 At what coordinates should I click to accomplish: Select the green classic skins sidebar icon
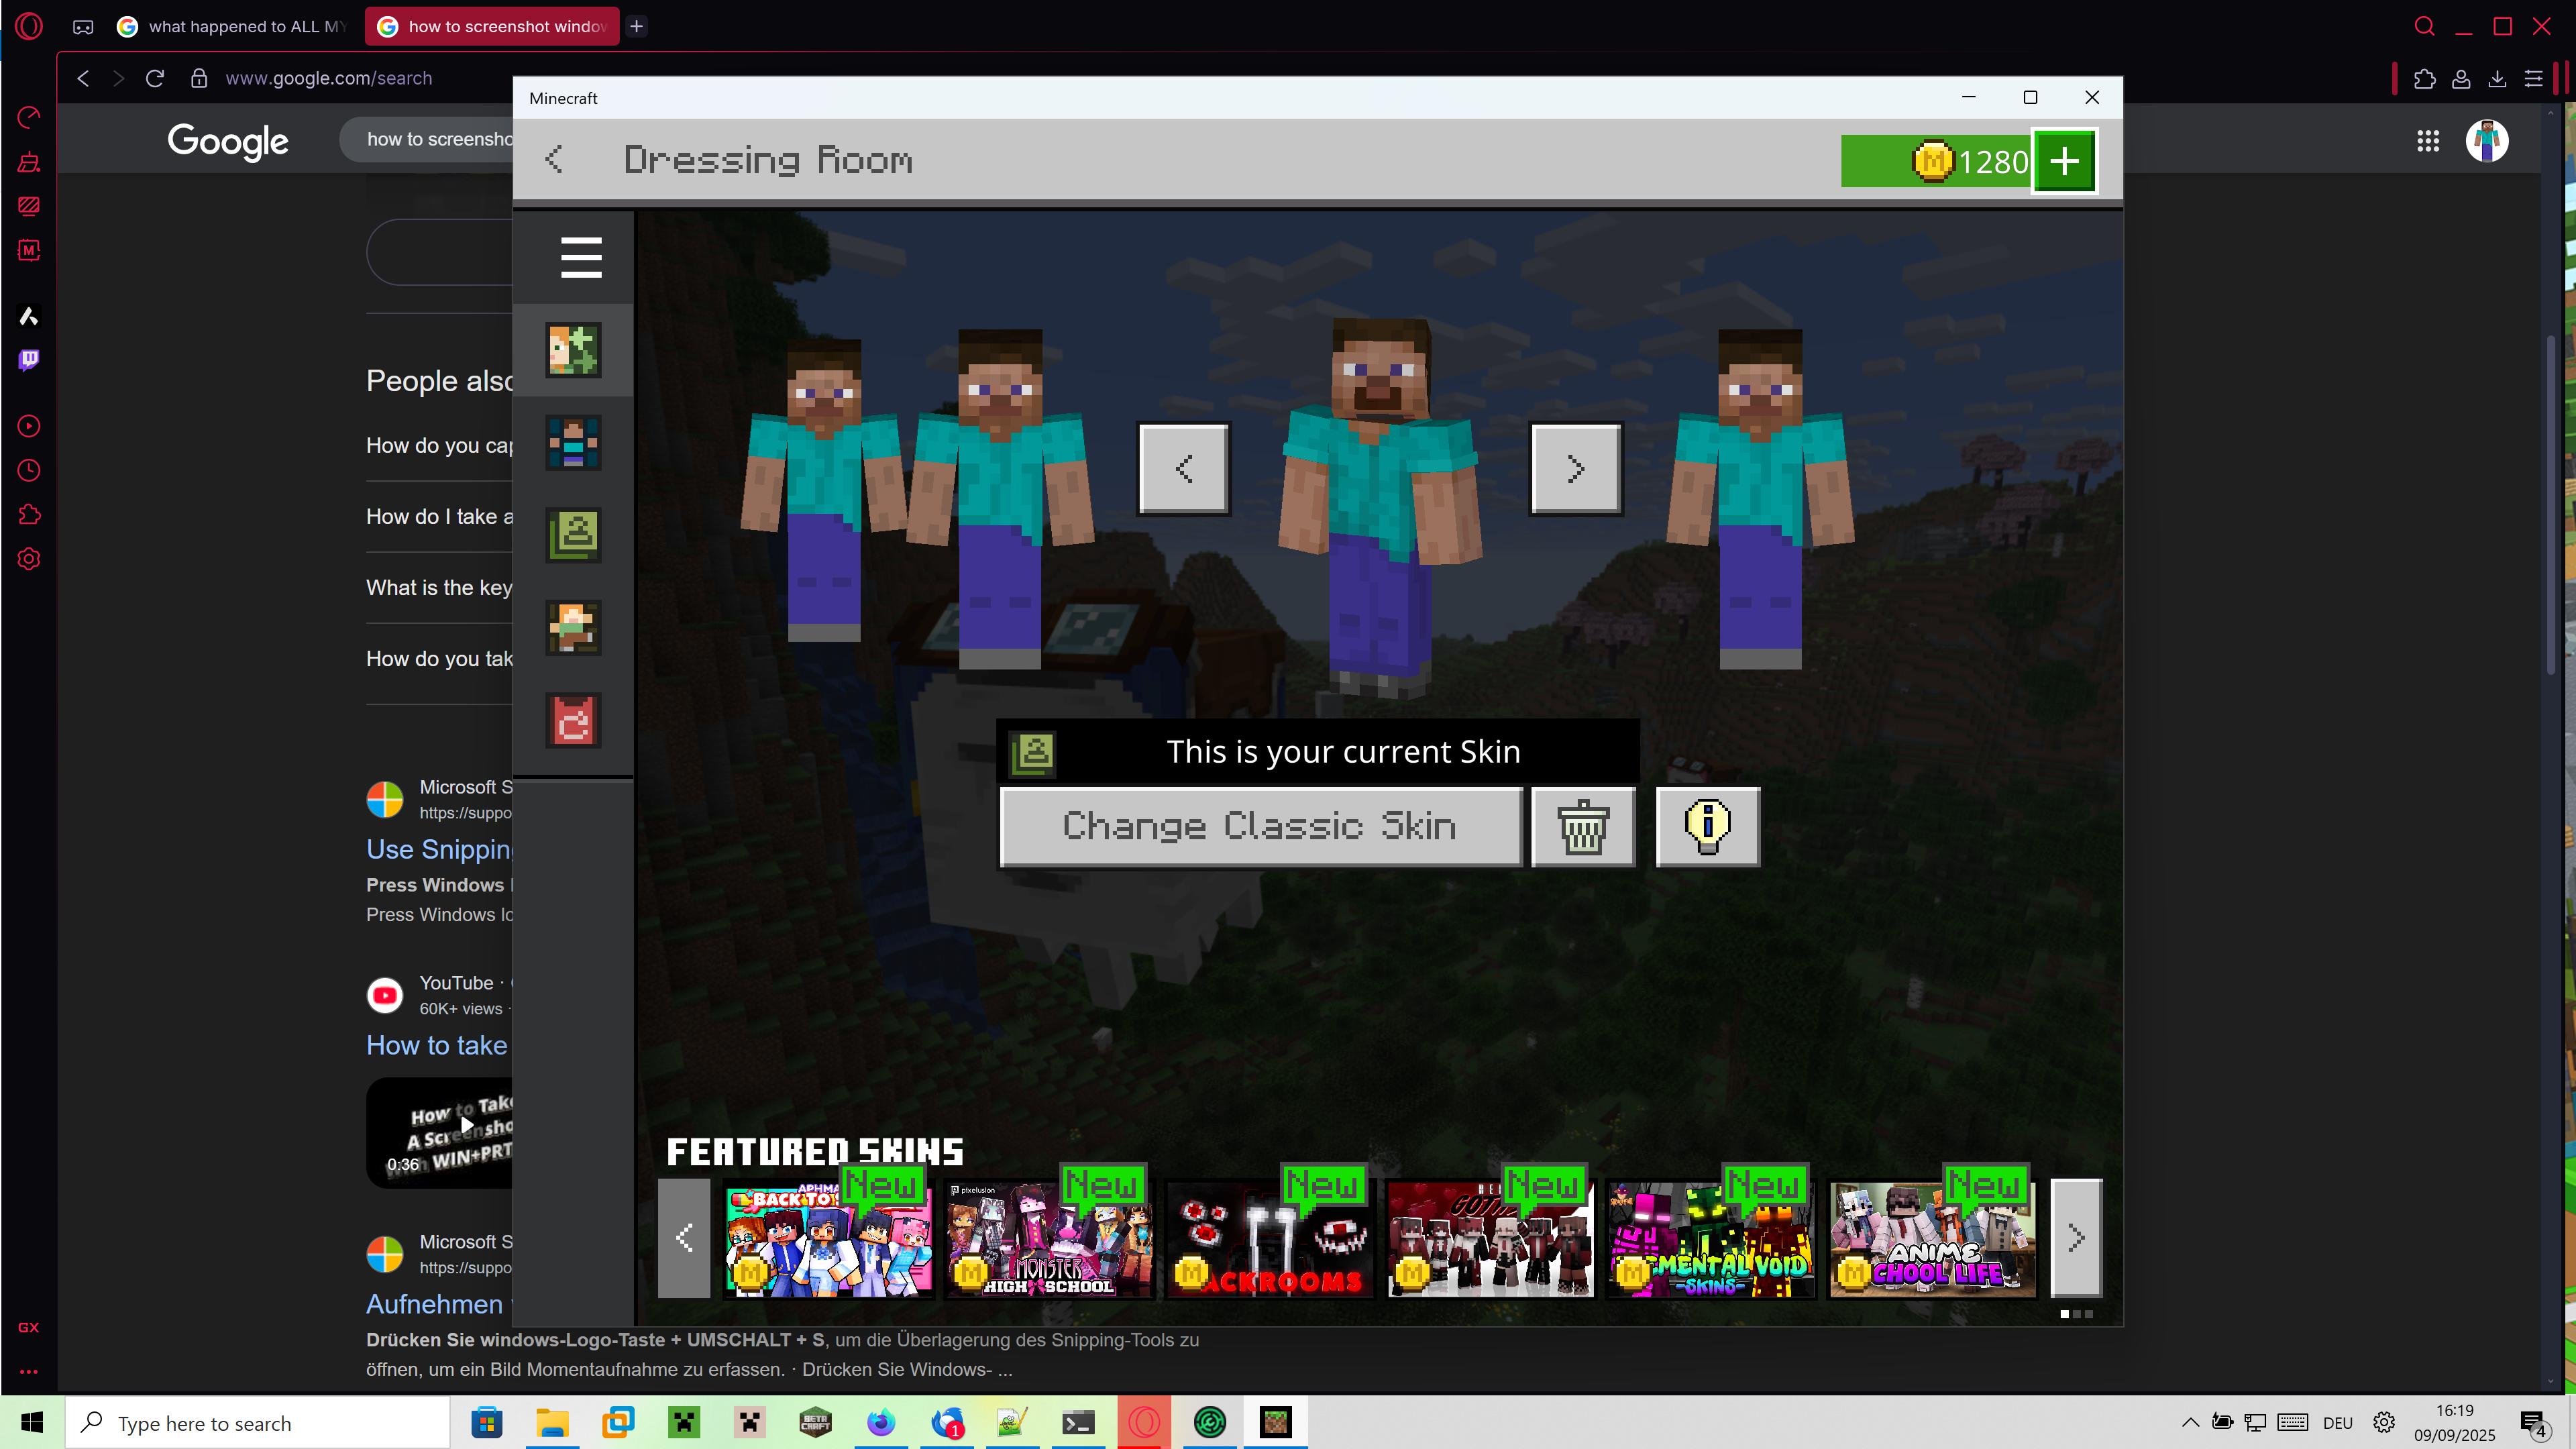click(x=573, y=535)
